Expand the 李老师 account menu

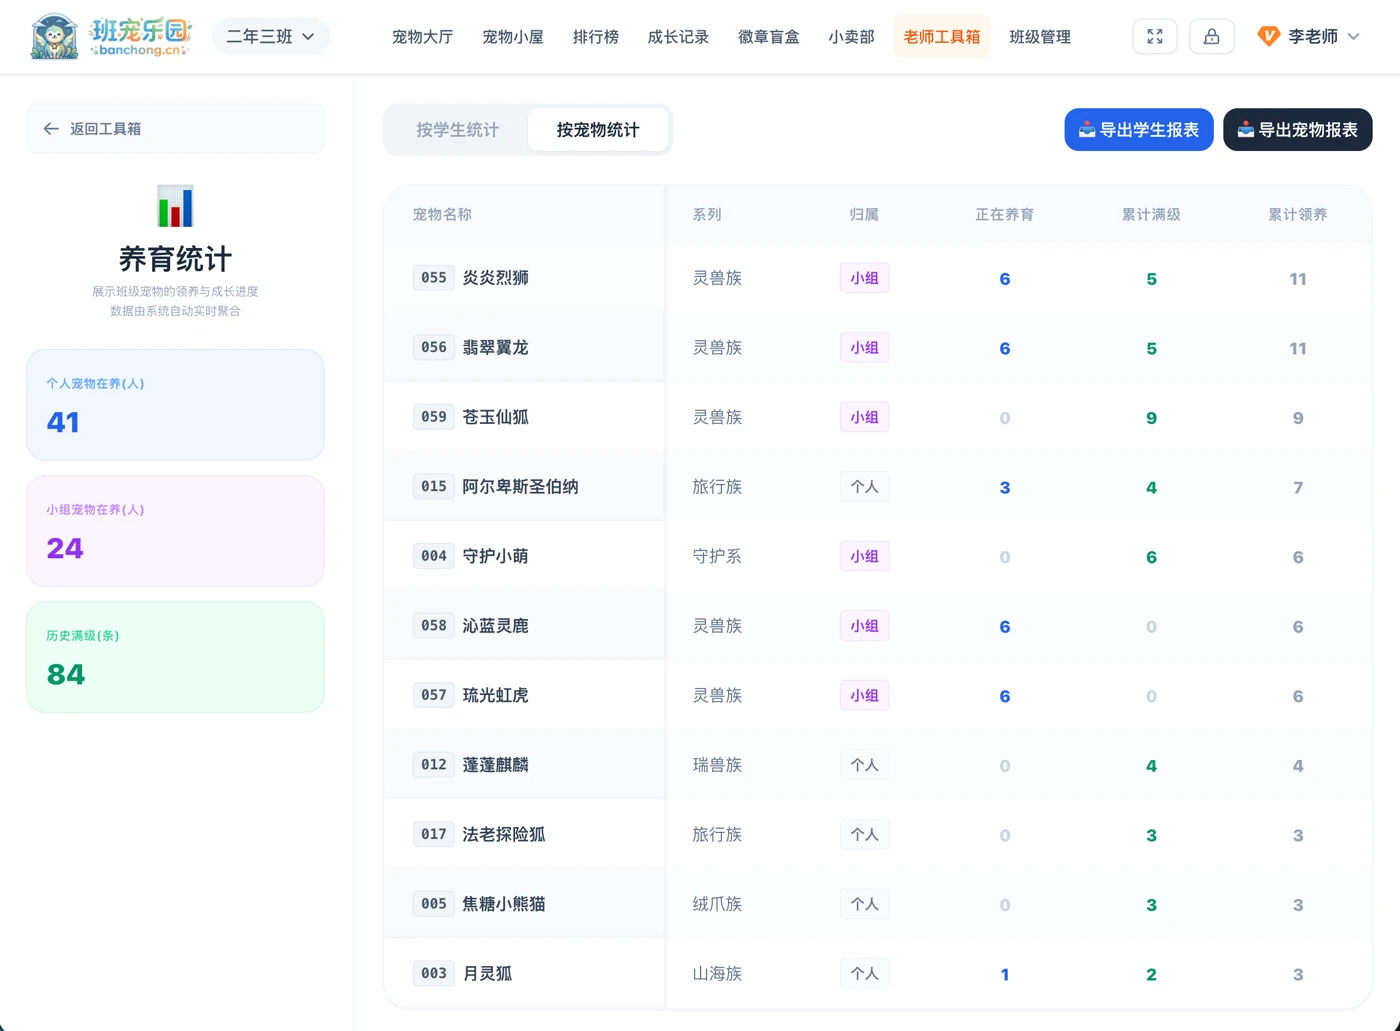[1309, 37]
